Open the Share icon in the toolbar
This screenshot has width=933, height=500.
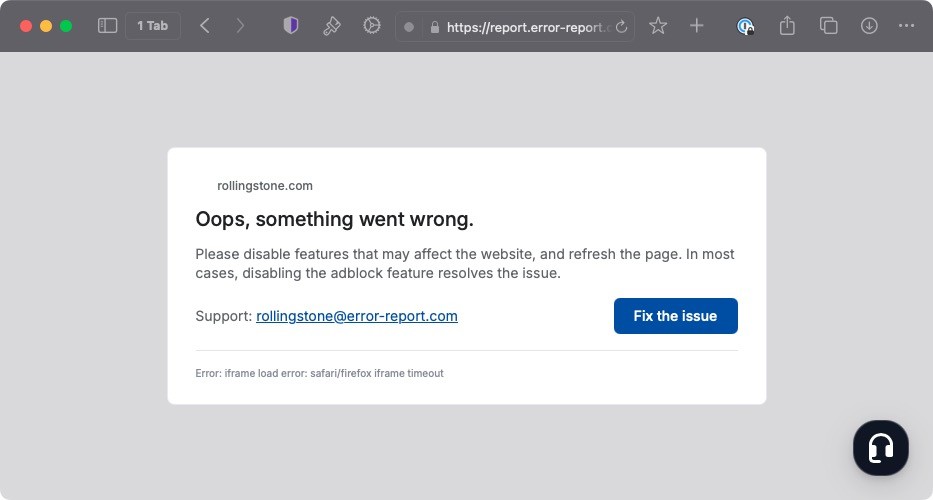pos(787,26)
